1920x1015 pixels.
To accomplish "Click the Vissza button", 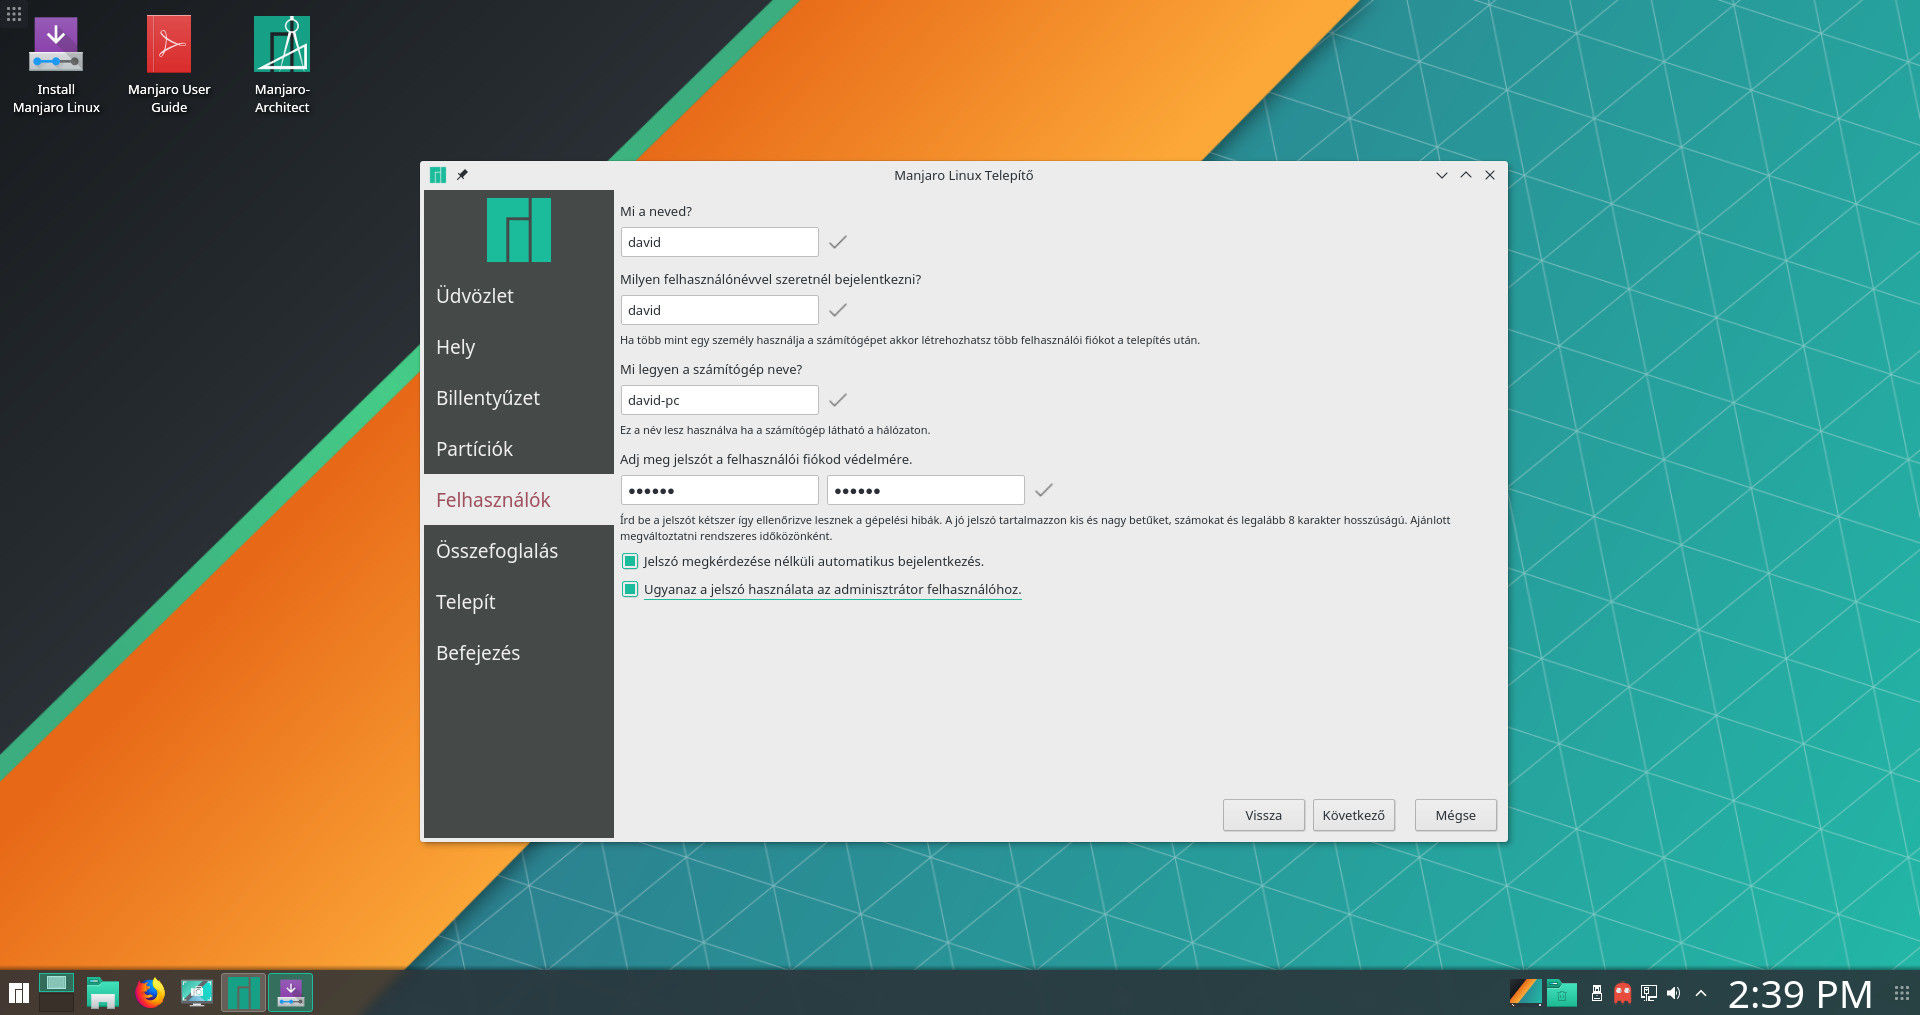I will coord(1264,815).
